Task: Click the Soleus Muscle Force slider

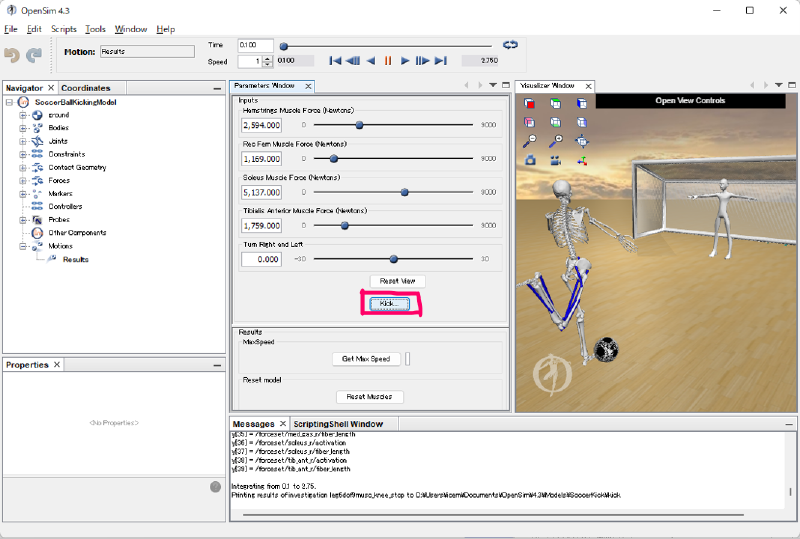Action: coord(405,192)
